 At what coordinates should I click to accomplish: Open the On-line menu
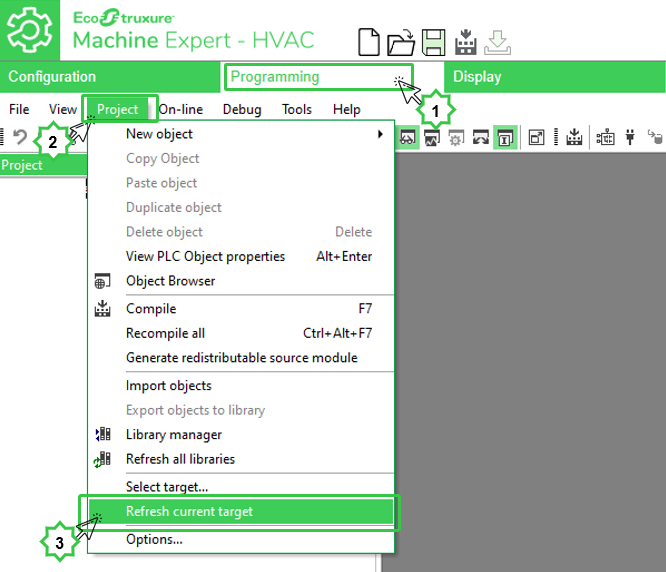(181, 109)
